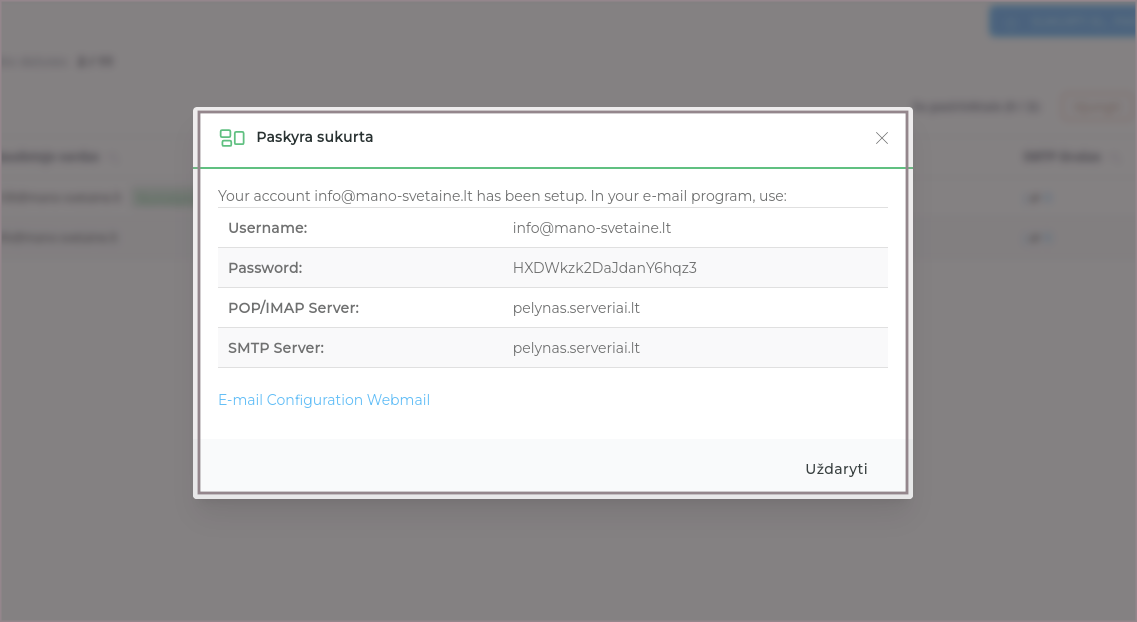The image size is (1137, 622).
Task: Click the SMTP Server: label
Action: tap(276, 348)
